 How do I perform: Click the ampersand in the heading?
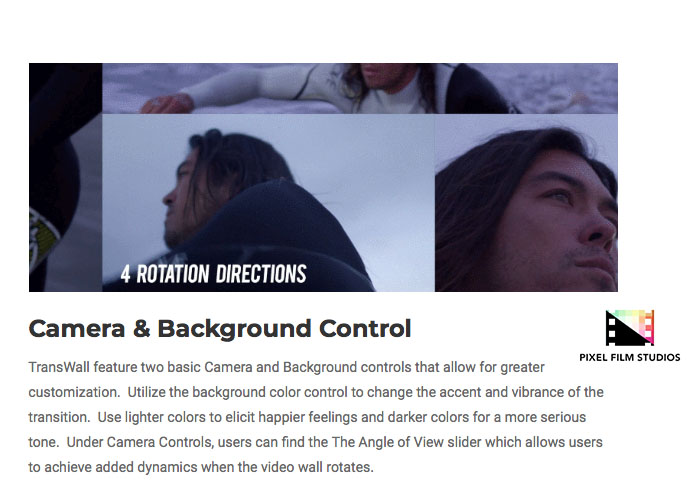(141, 329)
